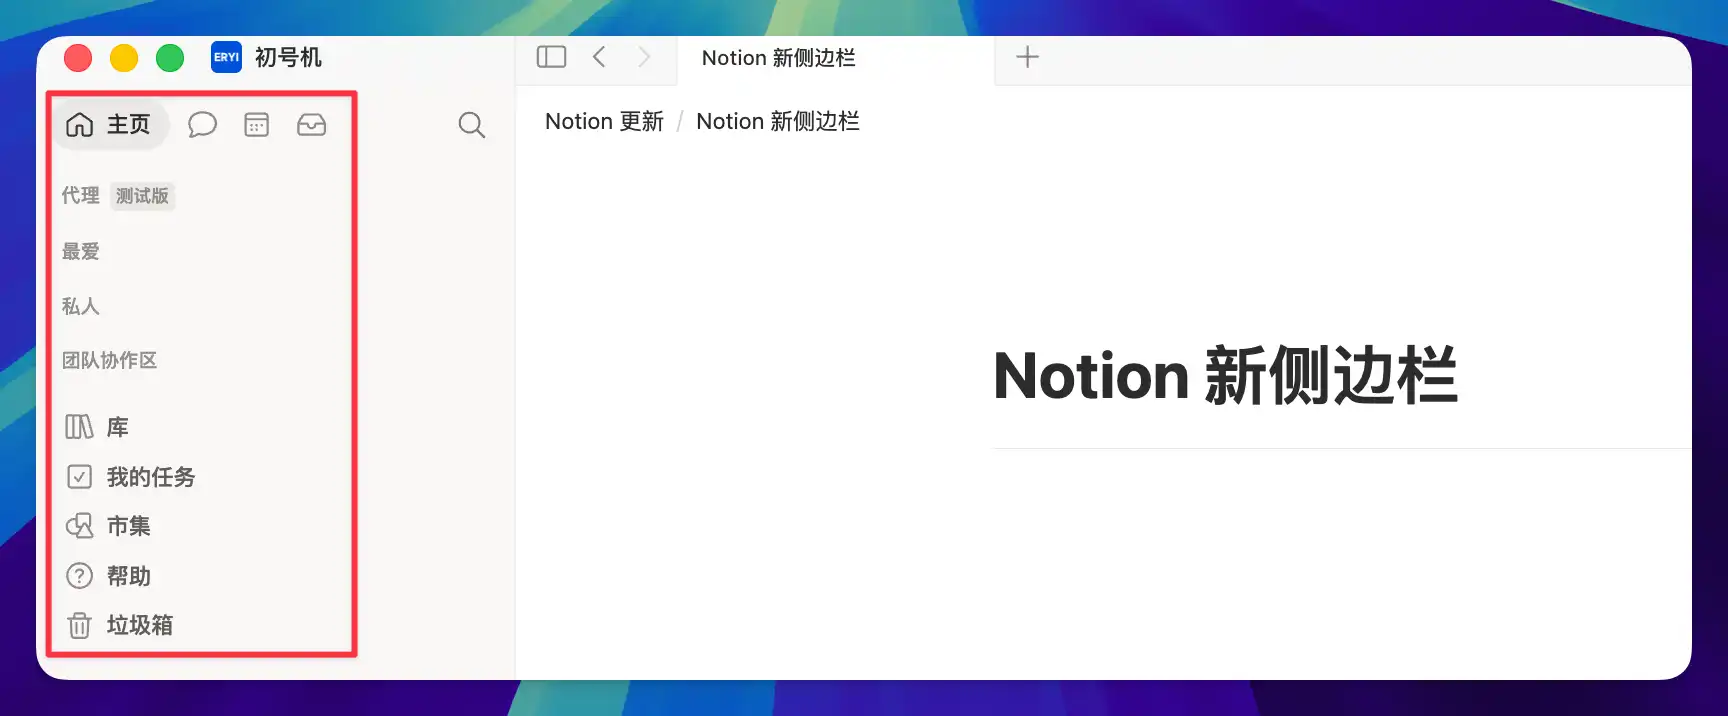
Task: Open 库 library in sidebar
Action: (x=117, y=427)
